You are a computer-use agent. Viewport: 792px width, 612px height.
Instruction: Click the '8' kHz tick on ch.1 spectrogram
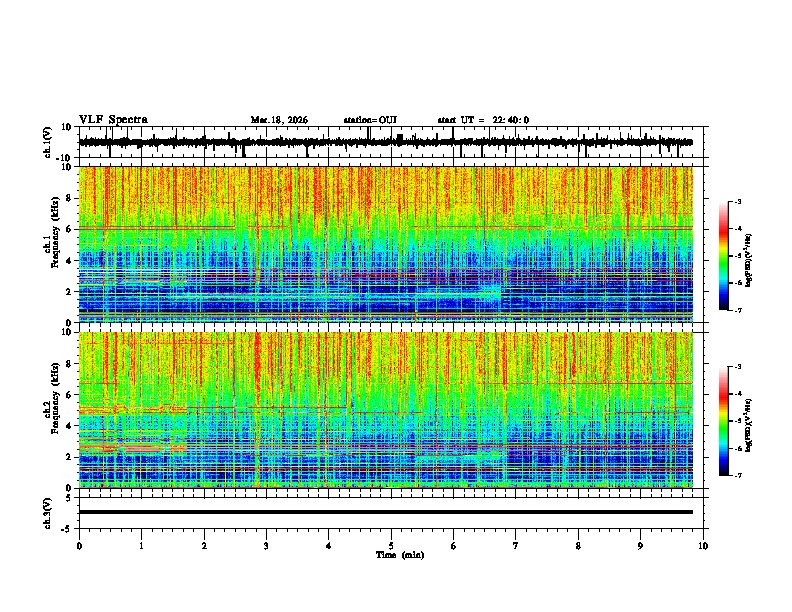(x=70, y=198)
